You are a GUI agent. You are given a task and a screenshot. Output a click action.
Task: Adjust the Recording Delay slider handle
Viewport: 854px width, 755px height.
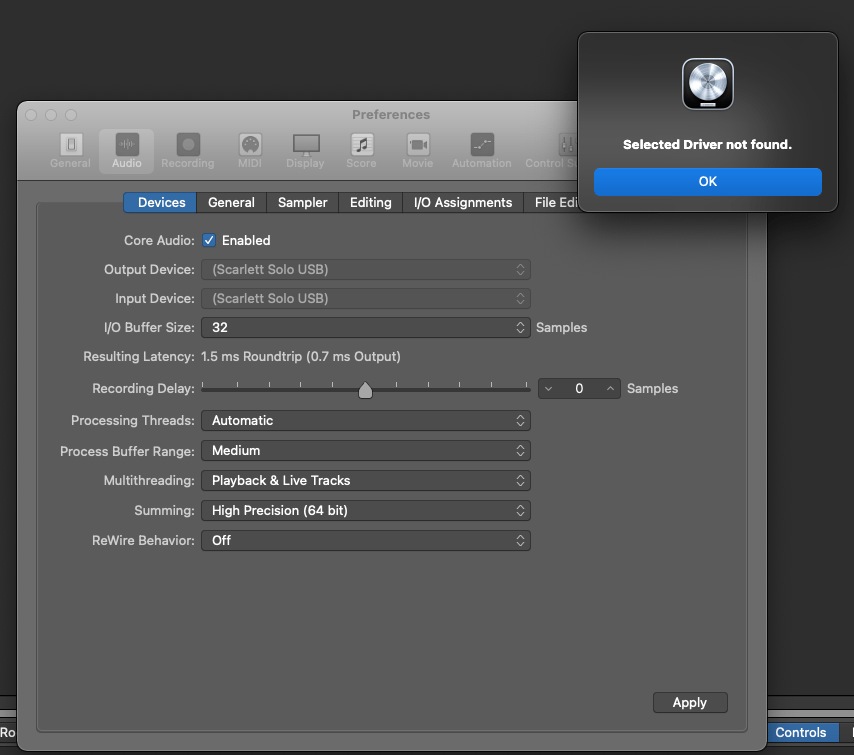(365, 389)
